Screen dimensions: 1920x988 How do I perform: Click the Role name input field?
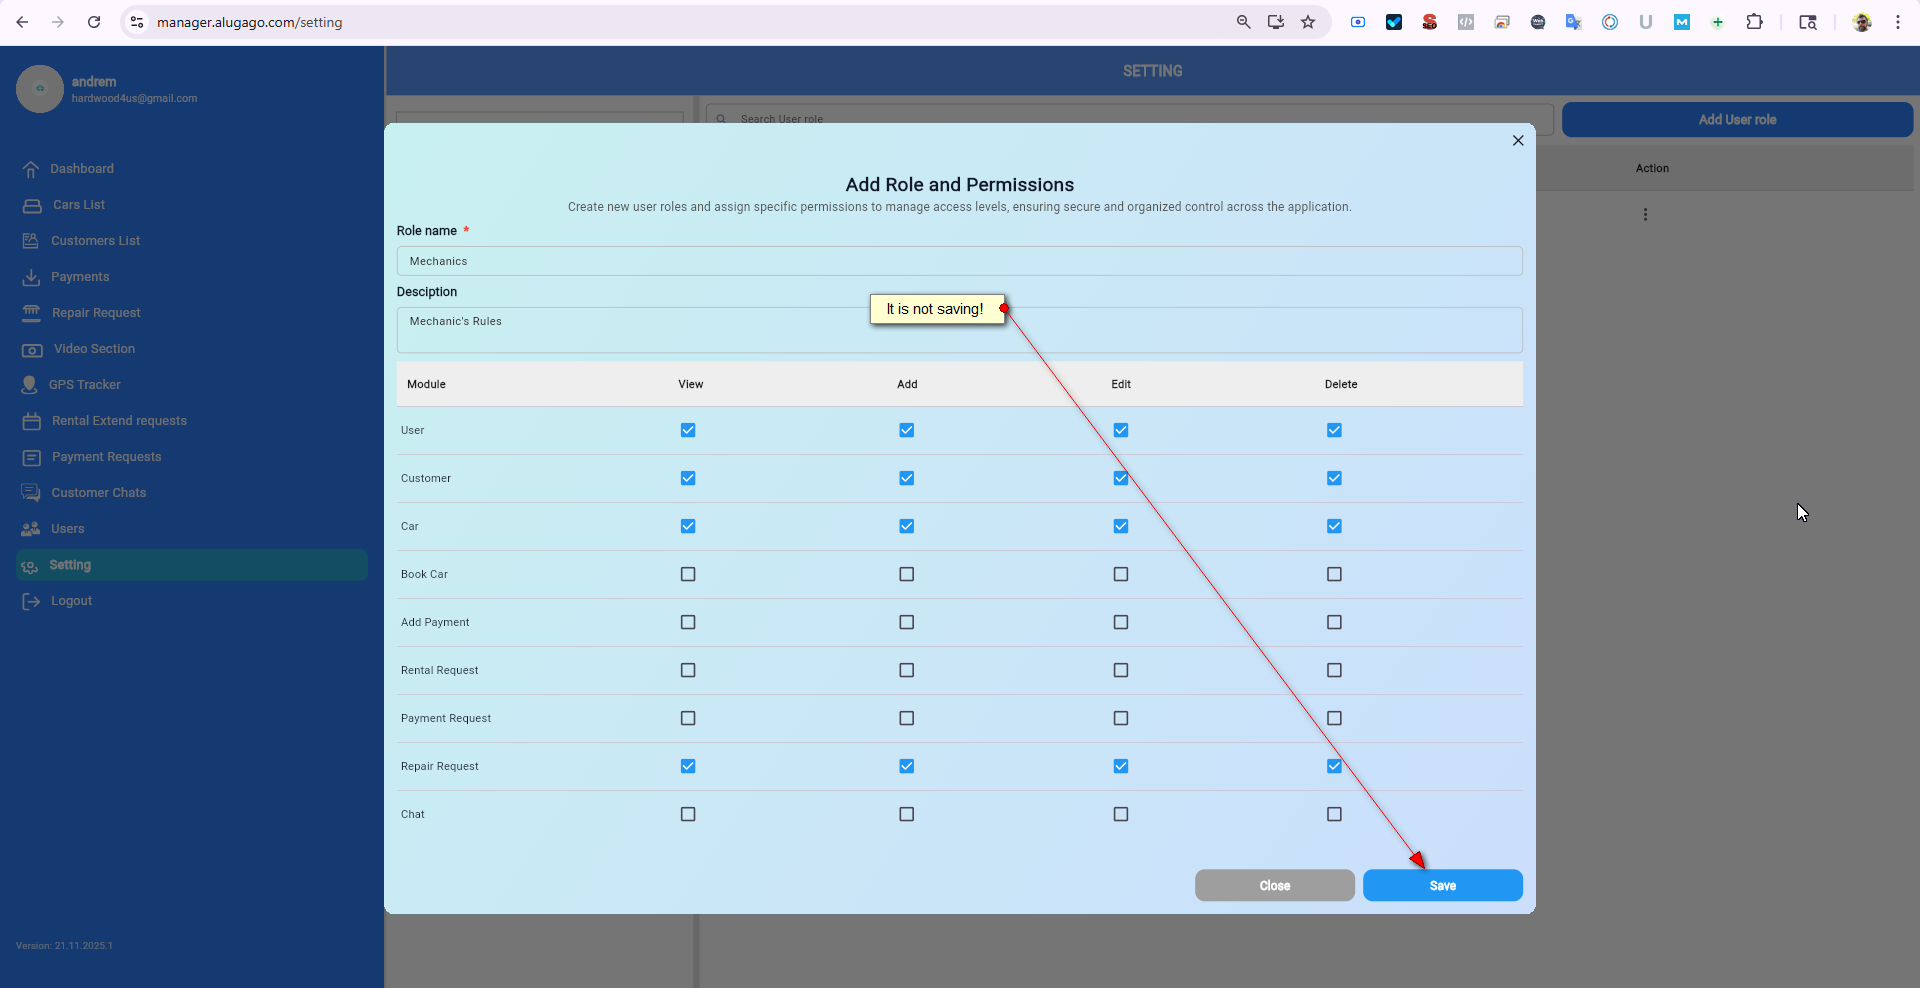click(959, 261)
